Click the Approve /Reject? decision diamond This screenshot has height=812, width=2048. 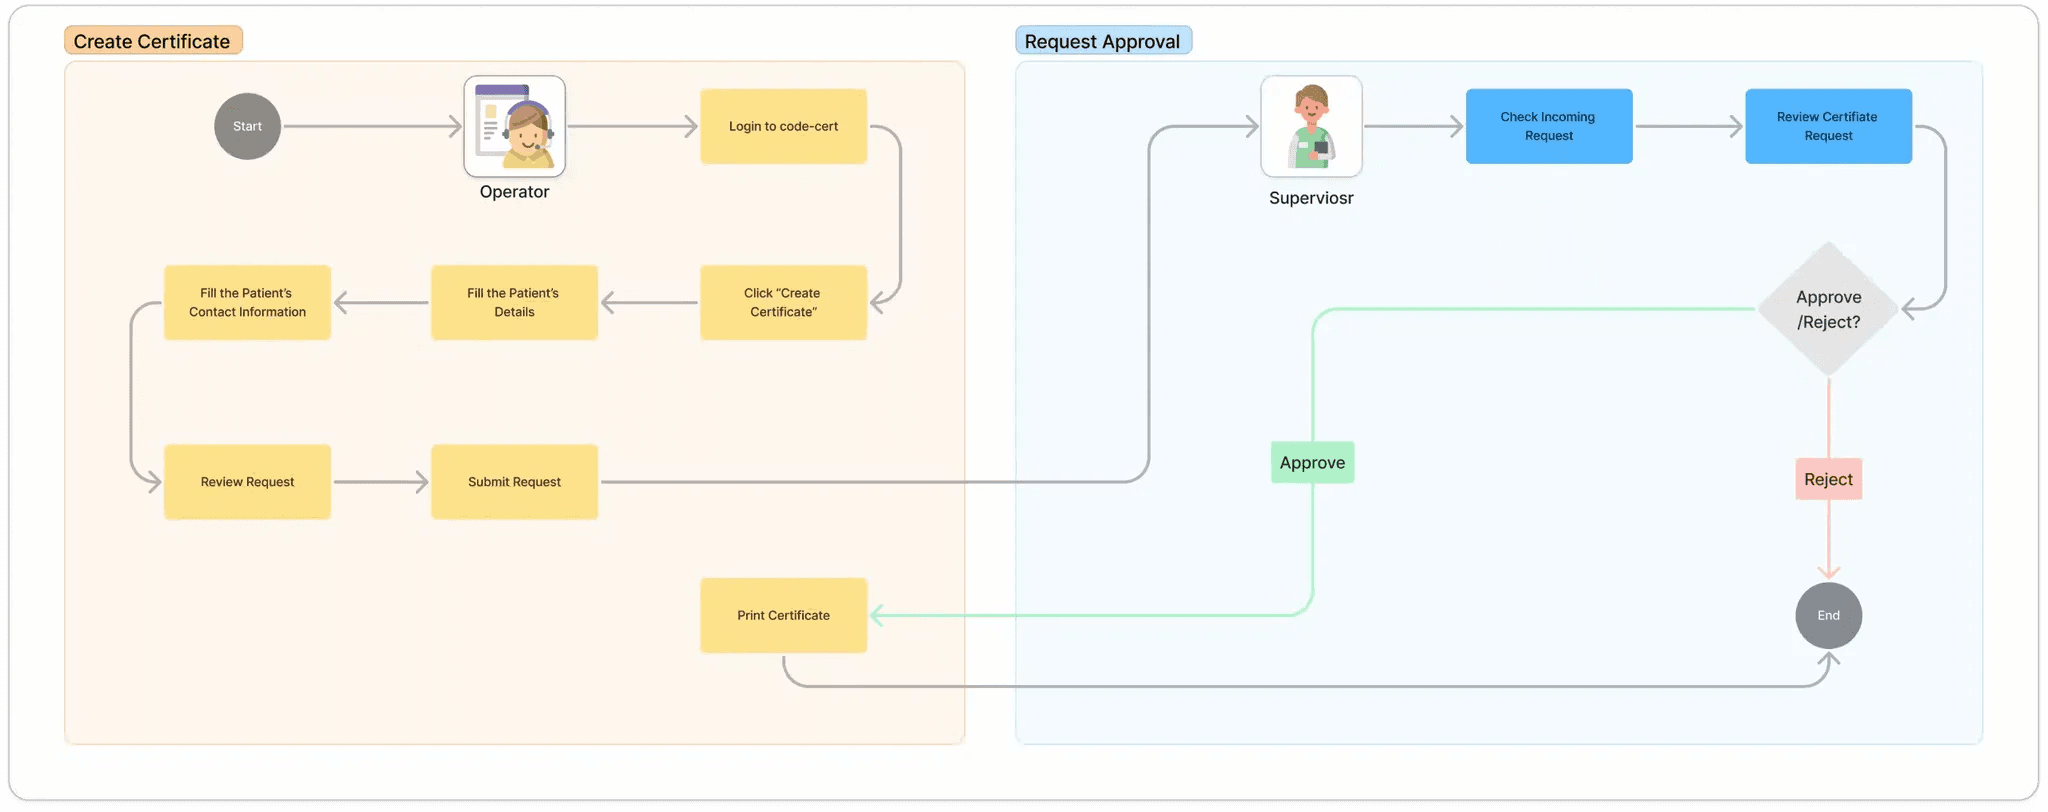1828,309
